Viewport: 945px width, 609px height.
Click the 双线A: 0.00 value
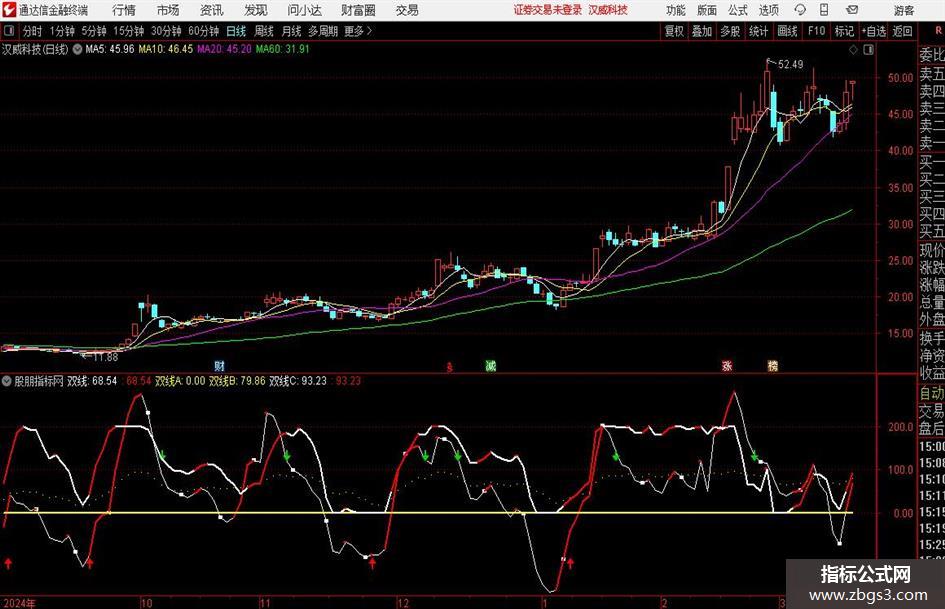tap(180, 381)
